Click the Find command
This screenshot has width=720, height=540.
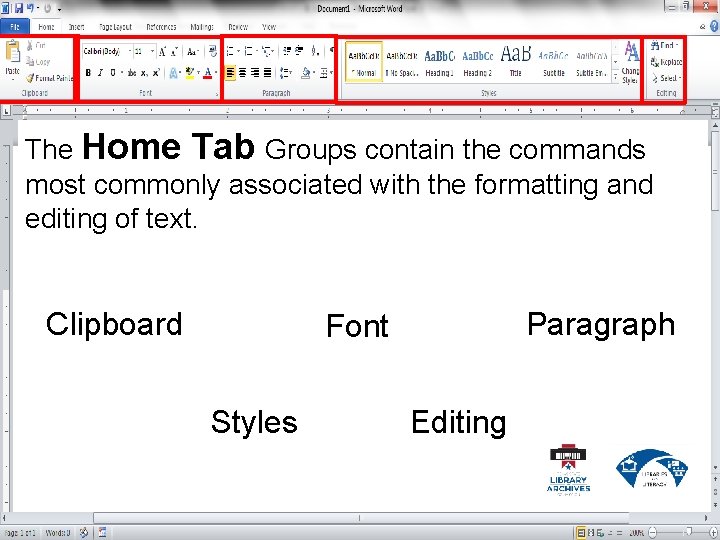point(664,45)
